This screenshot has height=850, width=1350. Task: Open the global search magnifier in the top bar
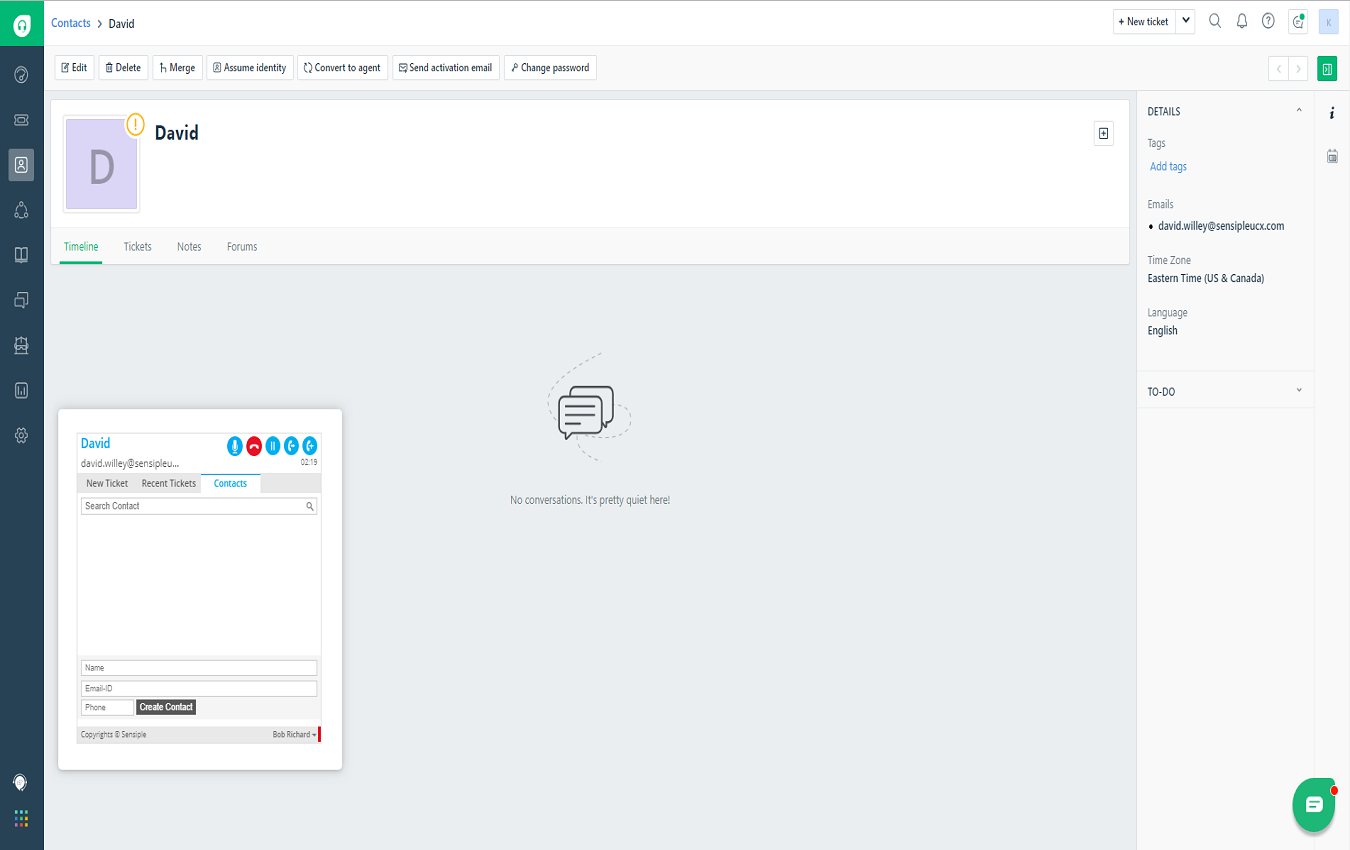coord(1214,20)
